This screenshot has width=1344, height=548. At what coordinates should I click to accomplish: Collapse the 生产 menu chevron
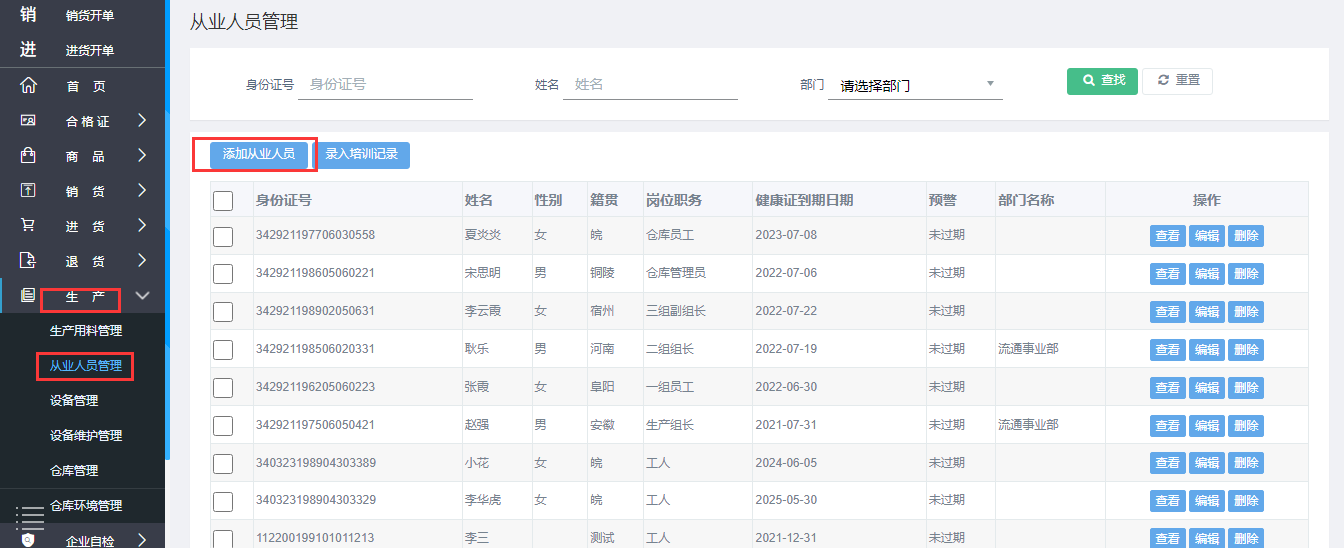coord(142,296)
